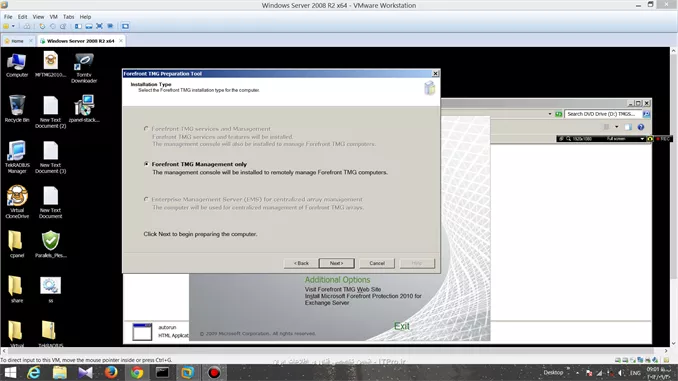Open the VM menu
The image size is (678, 381).
[x=54, y=17]
